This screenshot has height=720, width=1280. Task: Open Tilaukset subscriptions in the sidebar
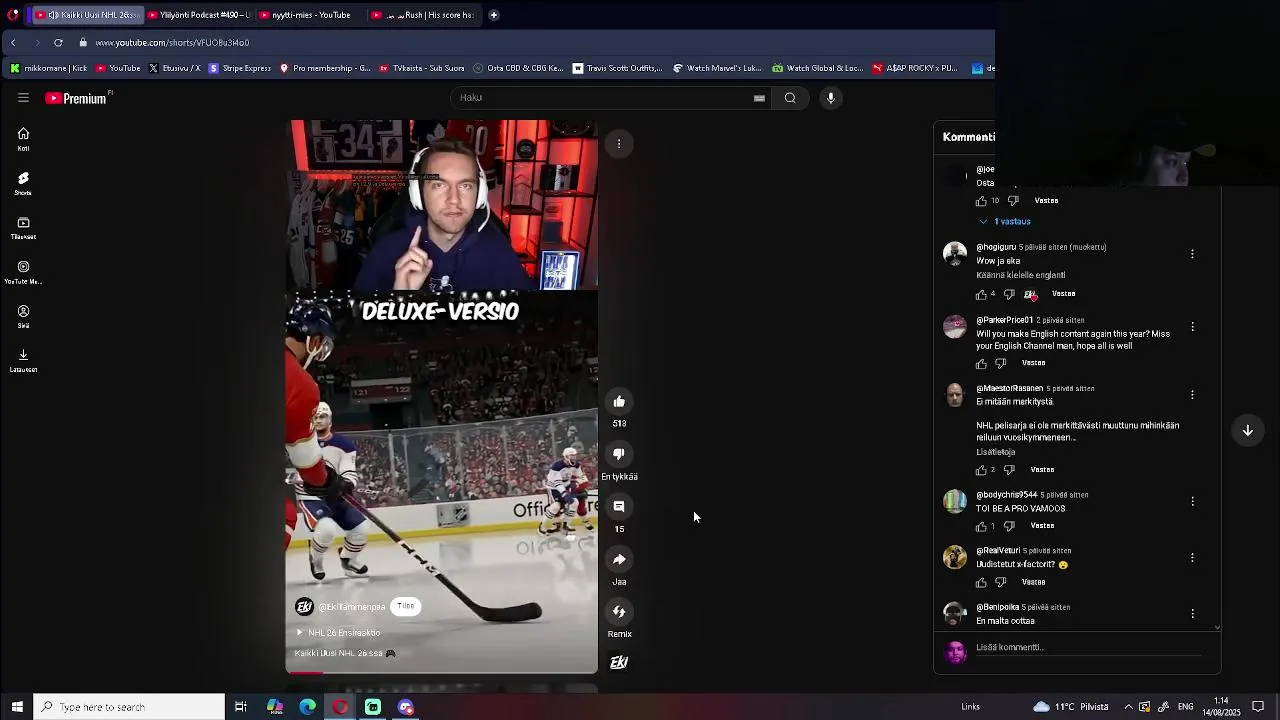[23, 228]
